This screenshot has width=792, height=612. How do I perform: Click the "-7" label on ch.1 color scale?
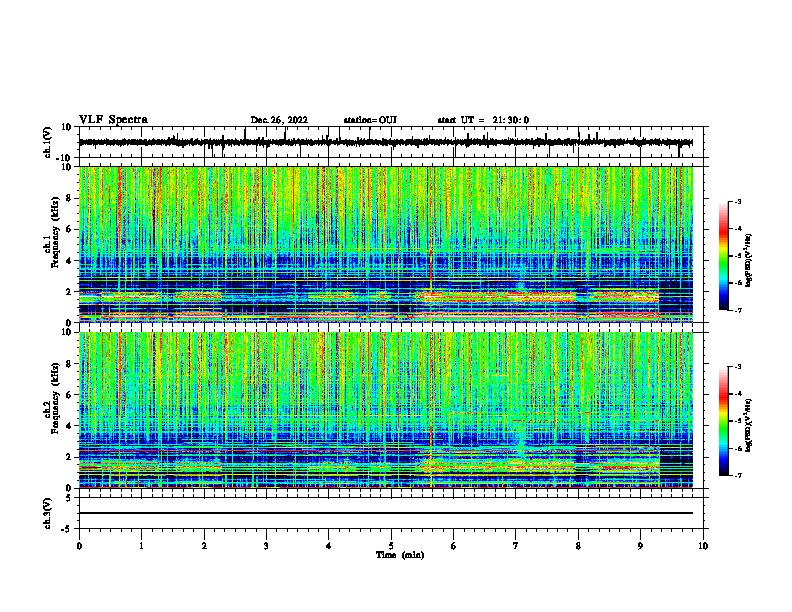[738, 310]
